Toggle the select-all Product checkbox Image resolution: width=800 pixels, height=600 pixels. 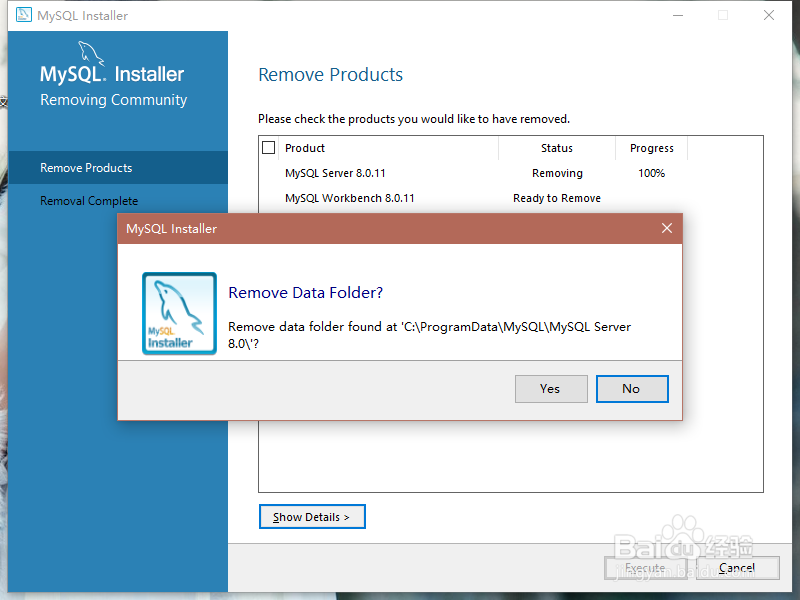(x=268, y=147)
